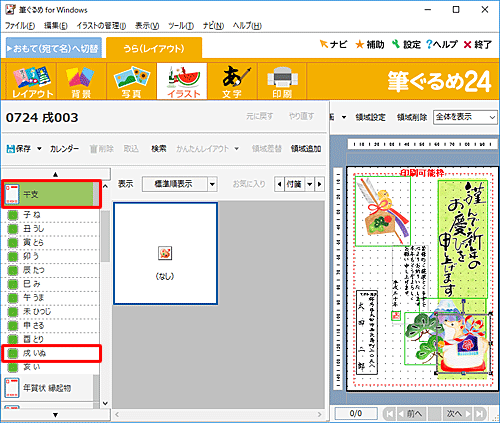This screenshot has width=500, height=423.
Task: Select 子 ね in the tree
Action: 50,215
